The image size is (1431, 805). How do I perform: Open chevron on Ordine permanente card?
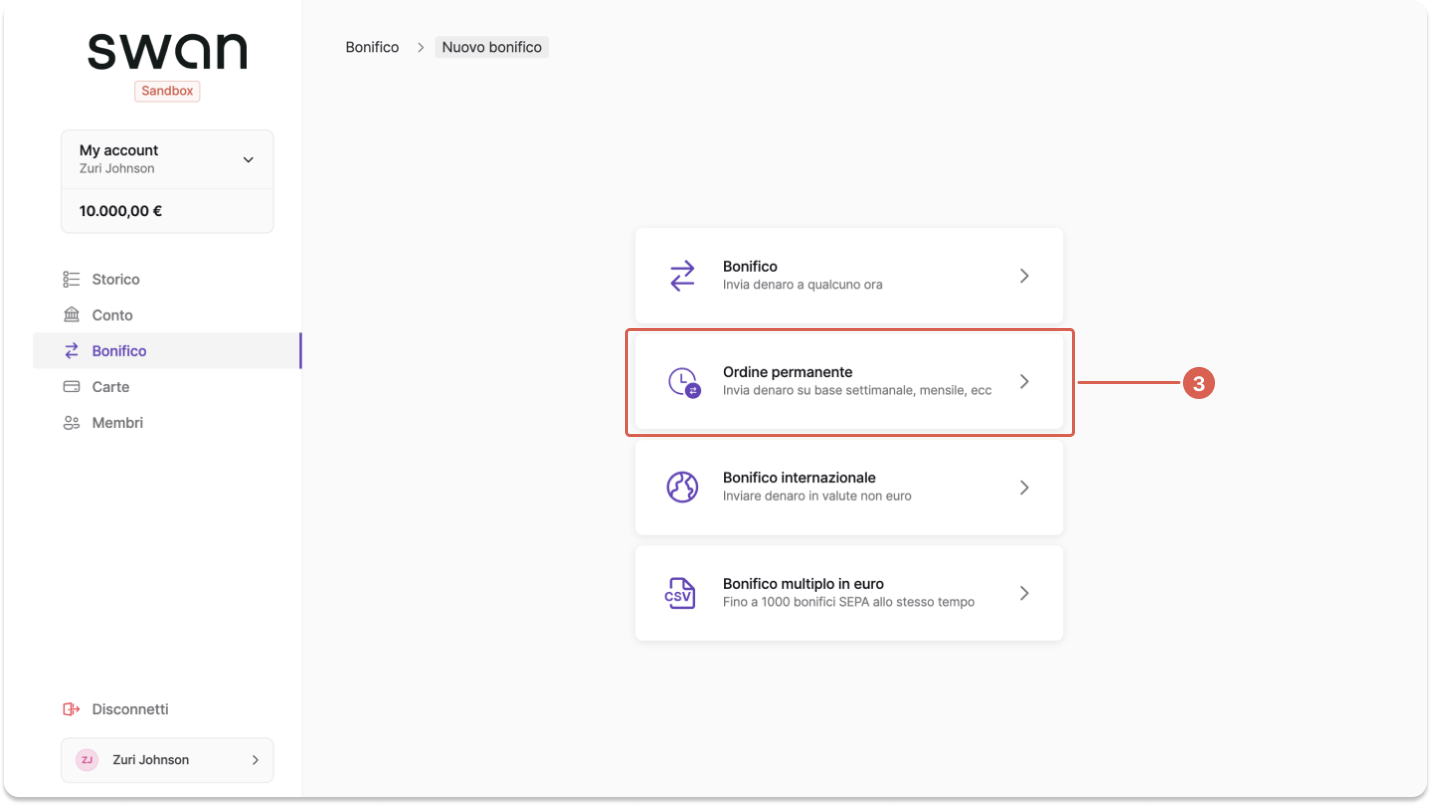1024,381
